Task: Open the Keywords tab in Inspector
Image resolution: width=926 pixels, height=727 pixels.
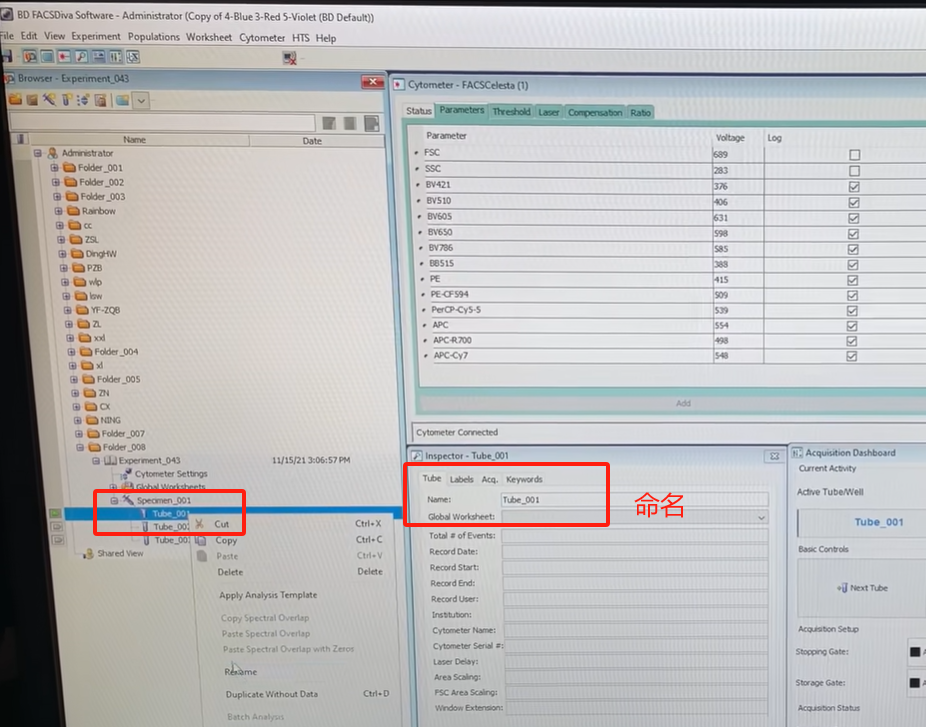Action: click(524, 480)
